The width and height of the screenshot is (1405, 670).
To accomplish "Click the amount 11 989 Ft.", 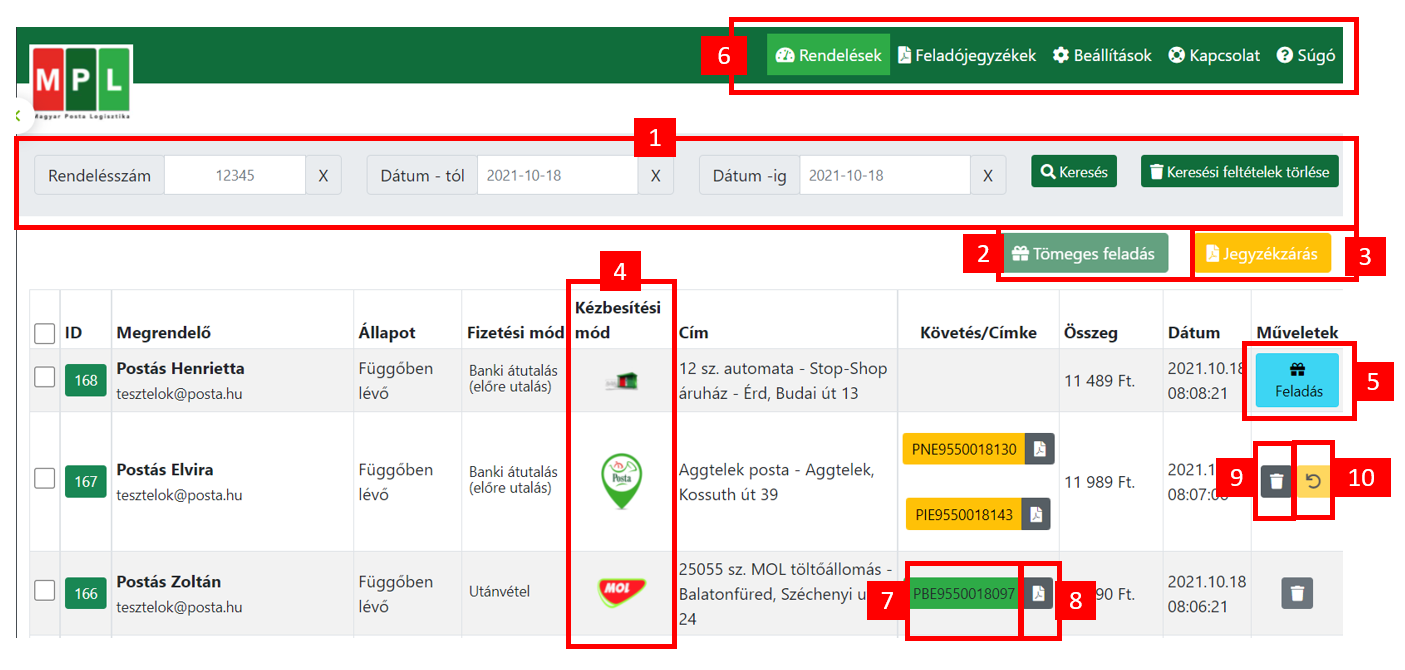I will pyautogui.click(x=1100, y=482).
